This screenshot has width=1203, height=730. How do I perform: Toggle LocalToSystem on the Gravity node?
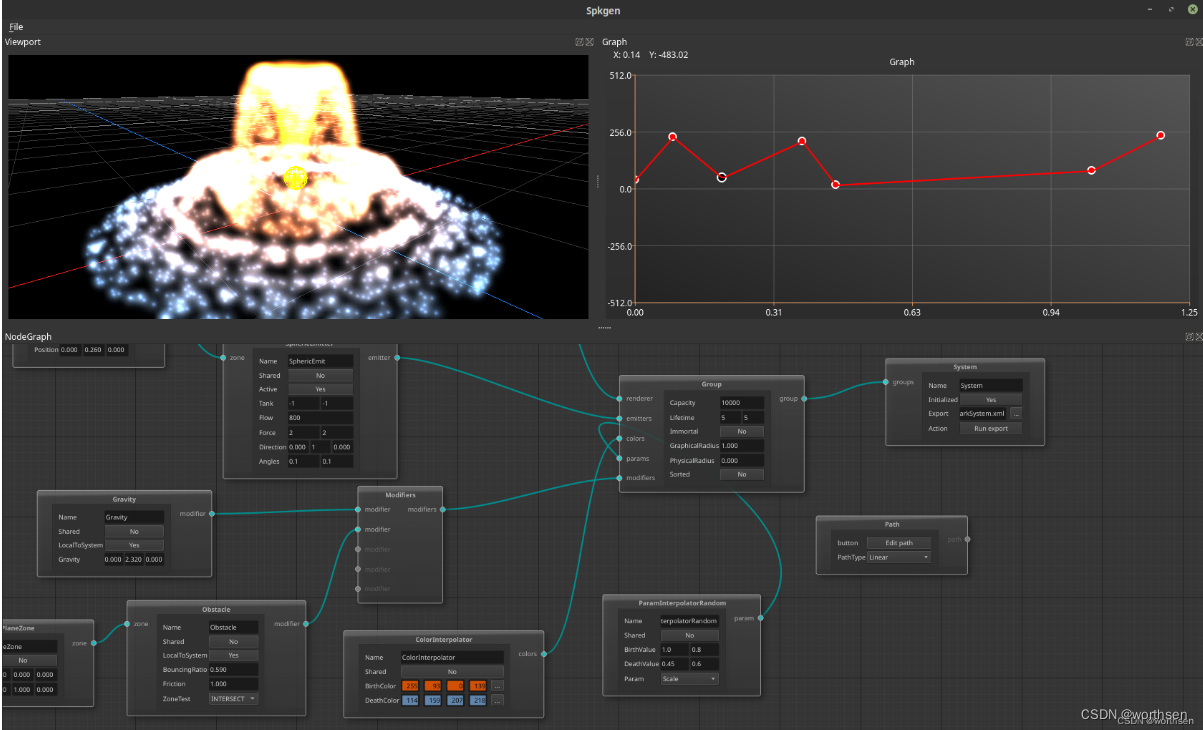[x=134, y=545]
